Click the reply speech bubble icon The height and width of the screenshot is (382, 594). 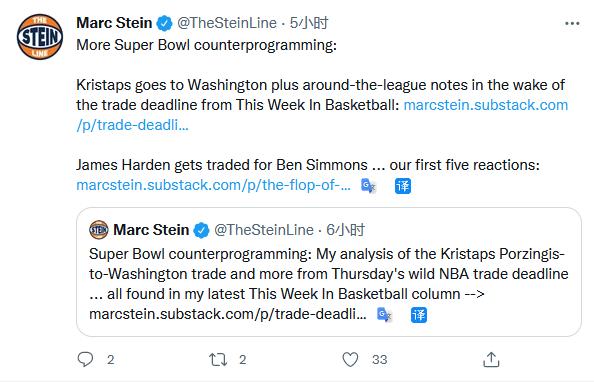pos(85,359)
